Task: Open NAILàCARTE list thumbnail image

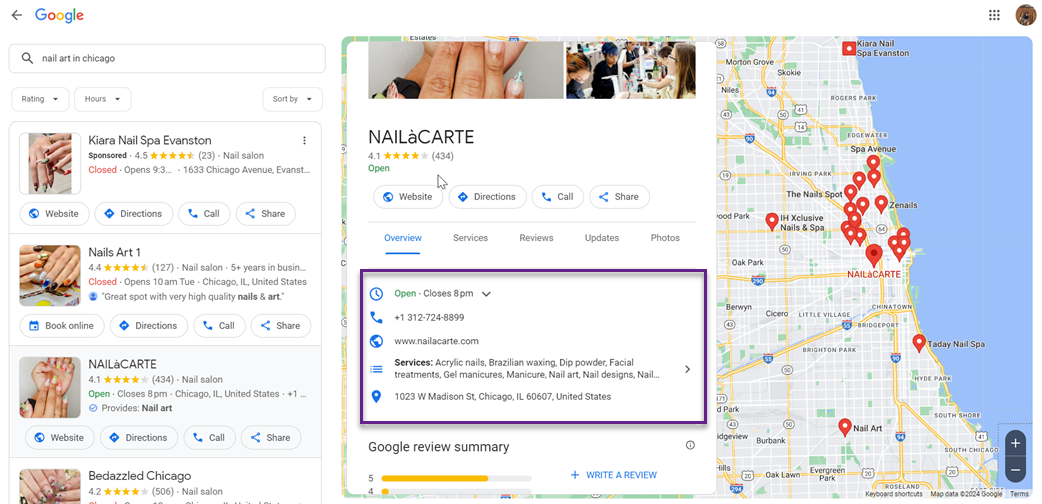Action: (x=50, y=388)
